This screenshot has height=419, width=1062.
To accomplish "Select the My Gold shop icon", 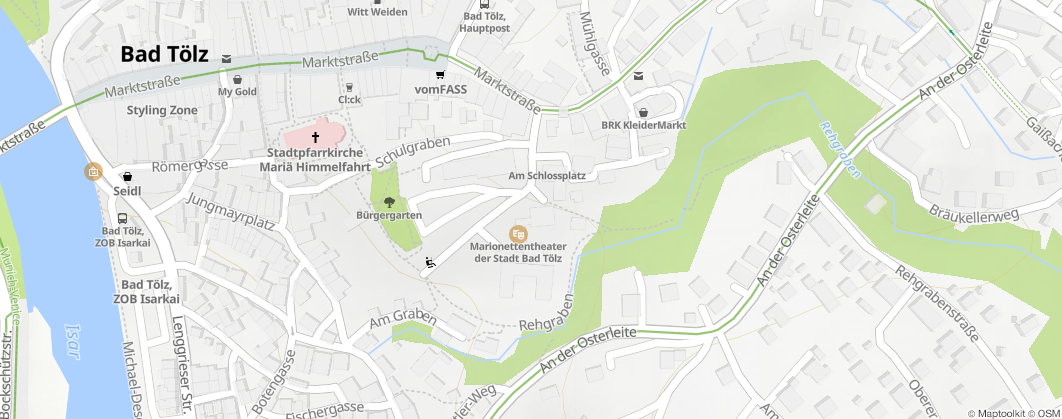I will coord(237,79).
